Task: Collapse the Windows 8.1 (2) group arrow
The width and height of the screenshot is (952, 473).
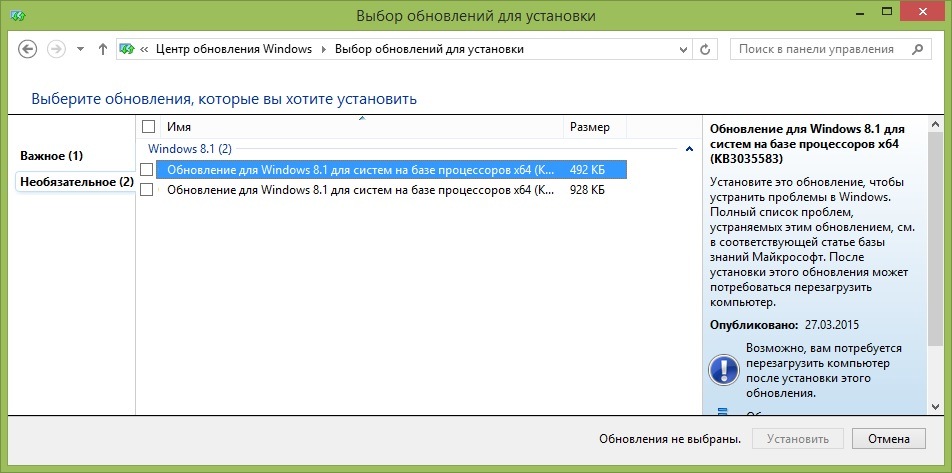Action: tap(689, 148)
